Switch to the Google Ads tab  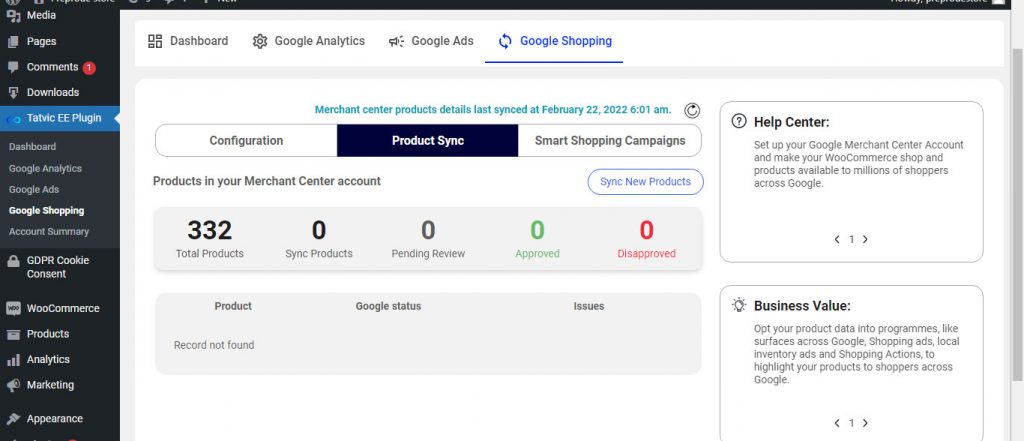431,41
